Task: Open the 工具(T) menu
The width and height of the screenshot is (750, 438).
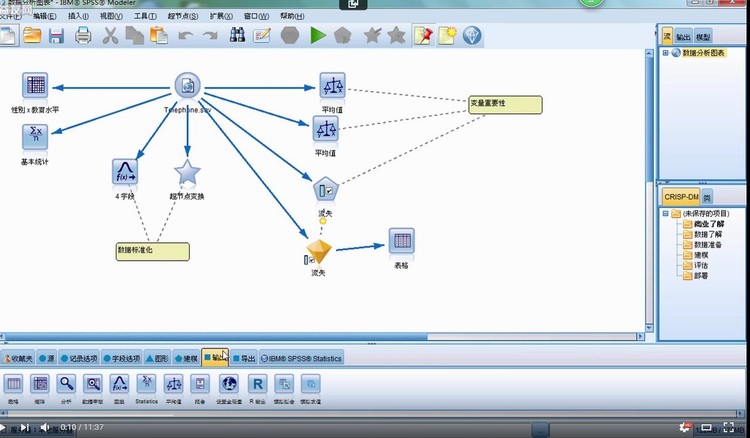Action: (145, 16)
